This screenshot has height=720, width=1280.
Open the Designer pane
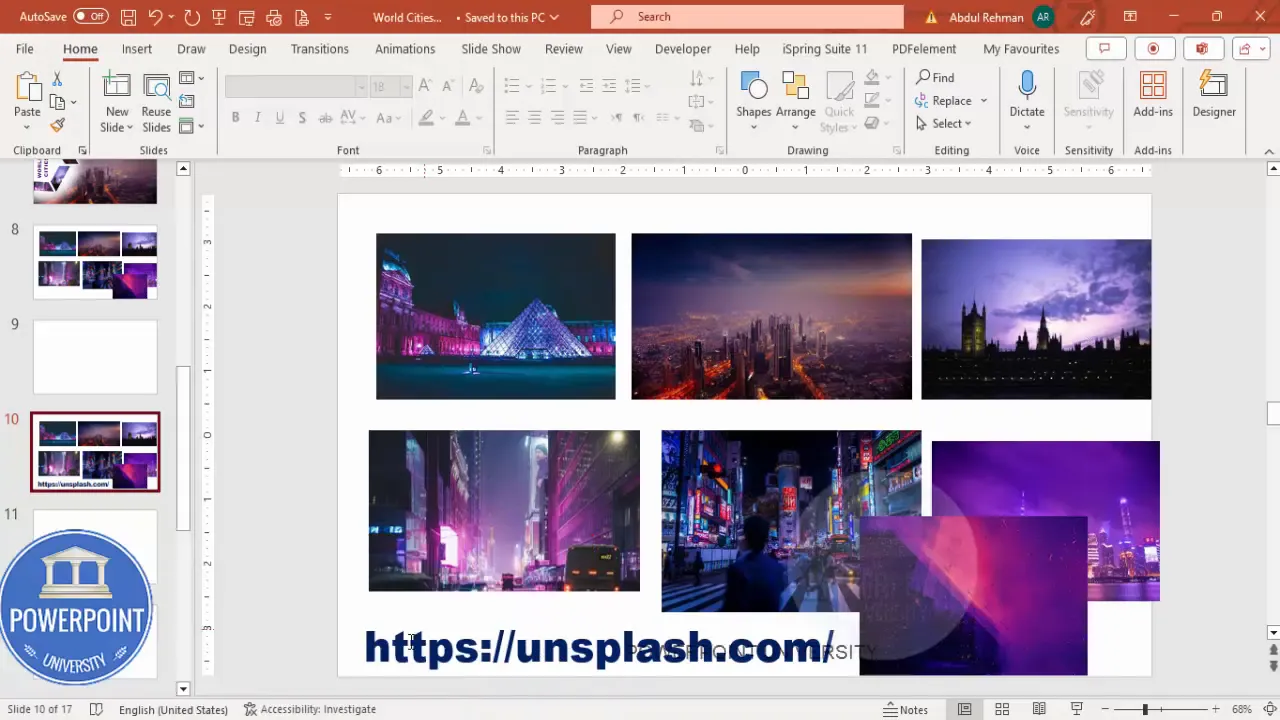pos(1214,95)
